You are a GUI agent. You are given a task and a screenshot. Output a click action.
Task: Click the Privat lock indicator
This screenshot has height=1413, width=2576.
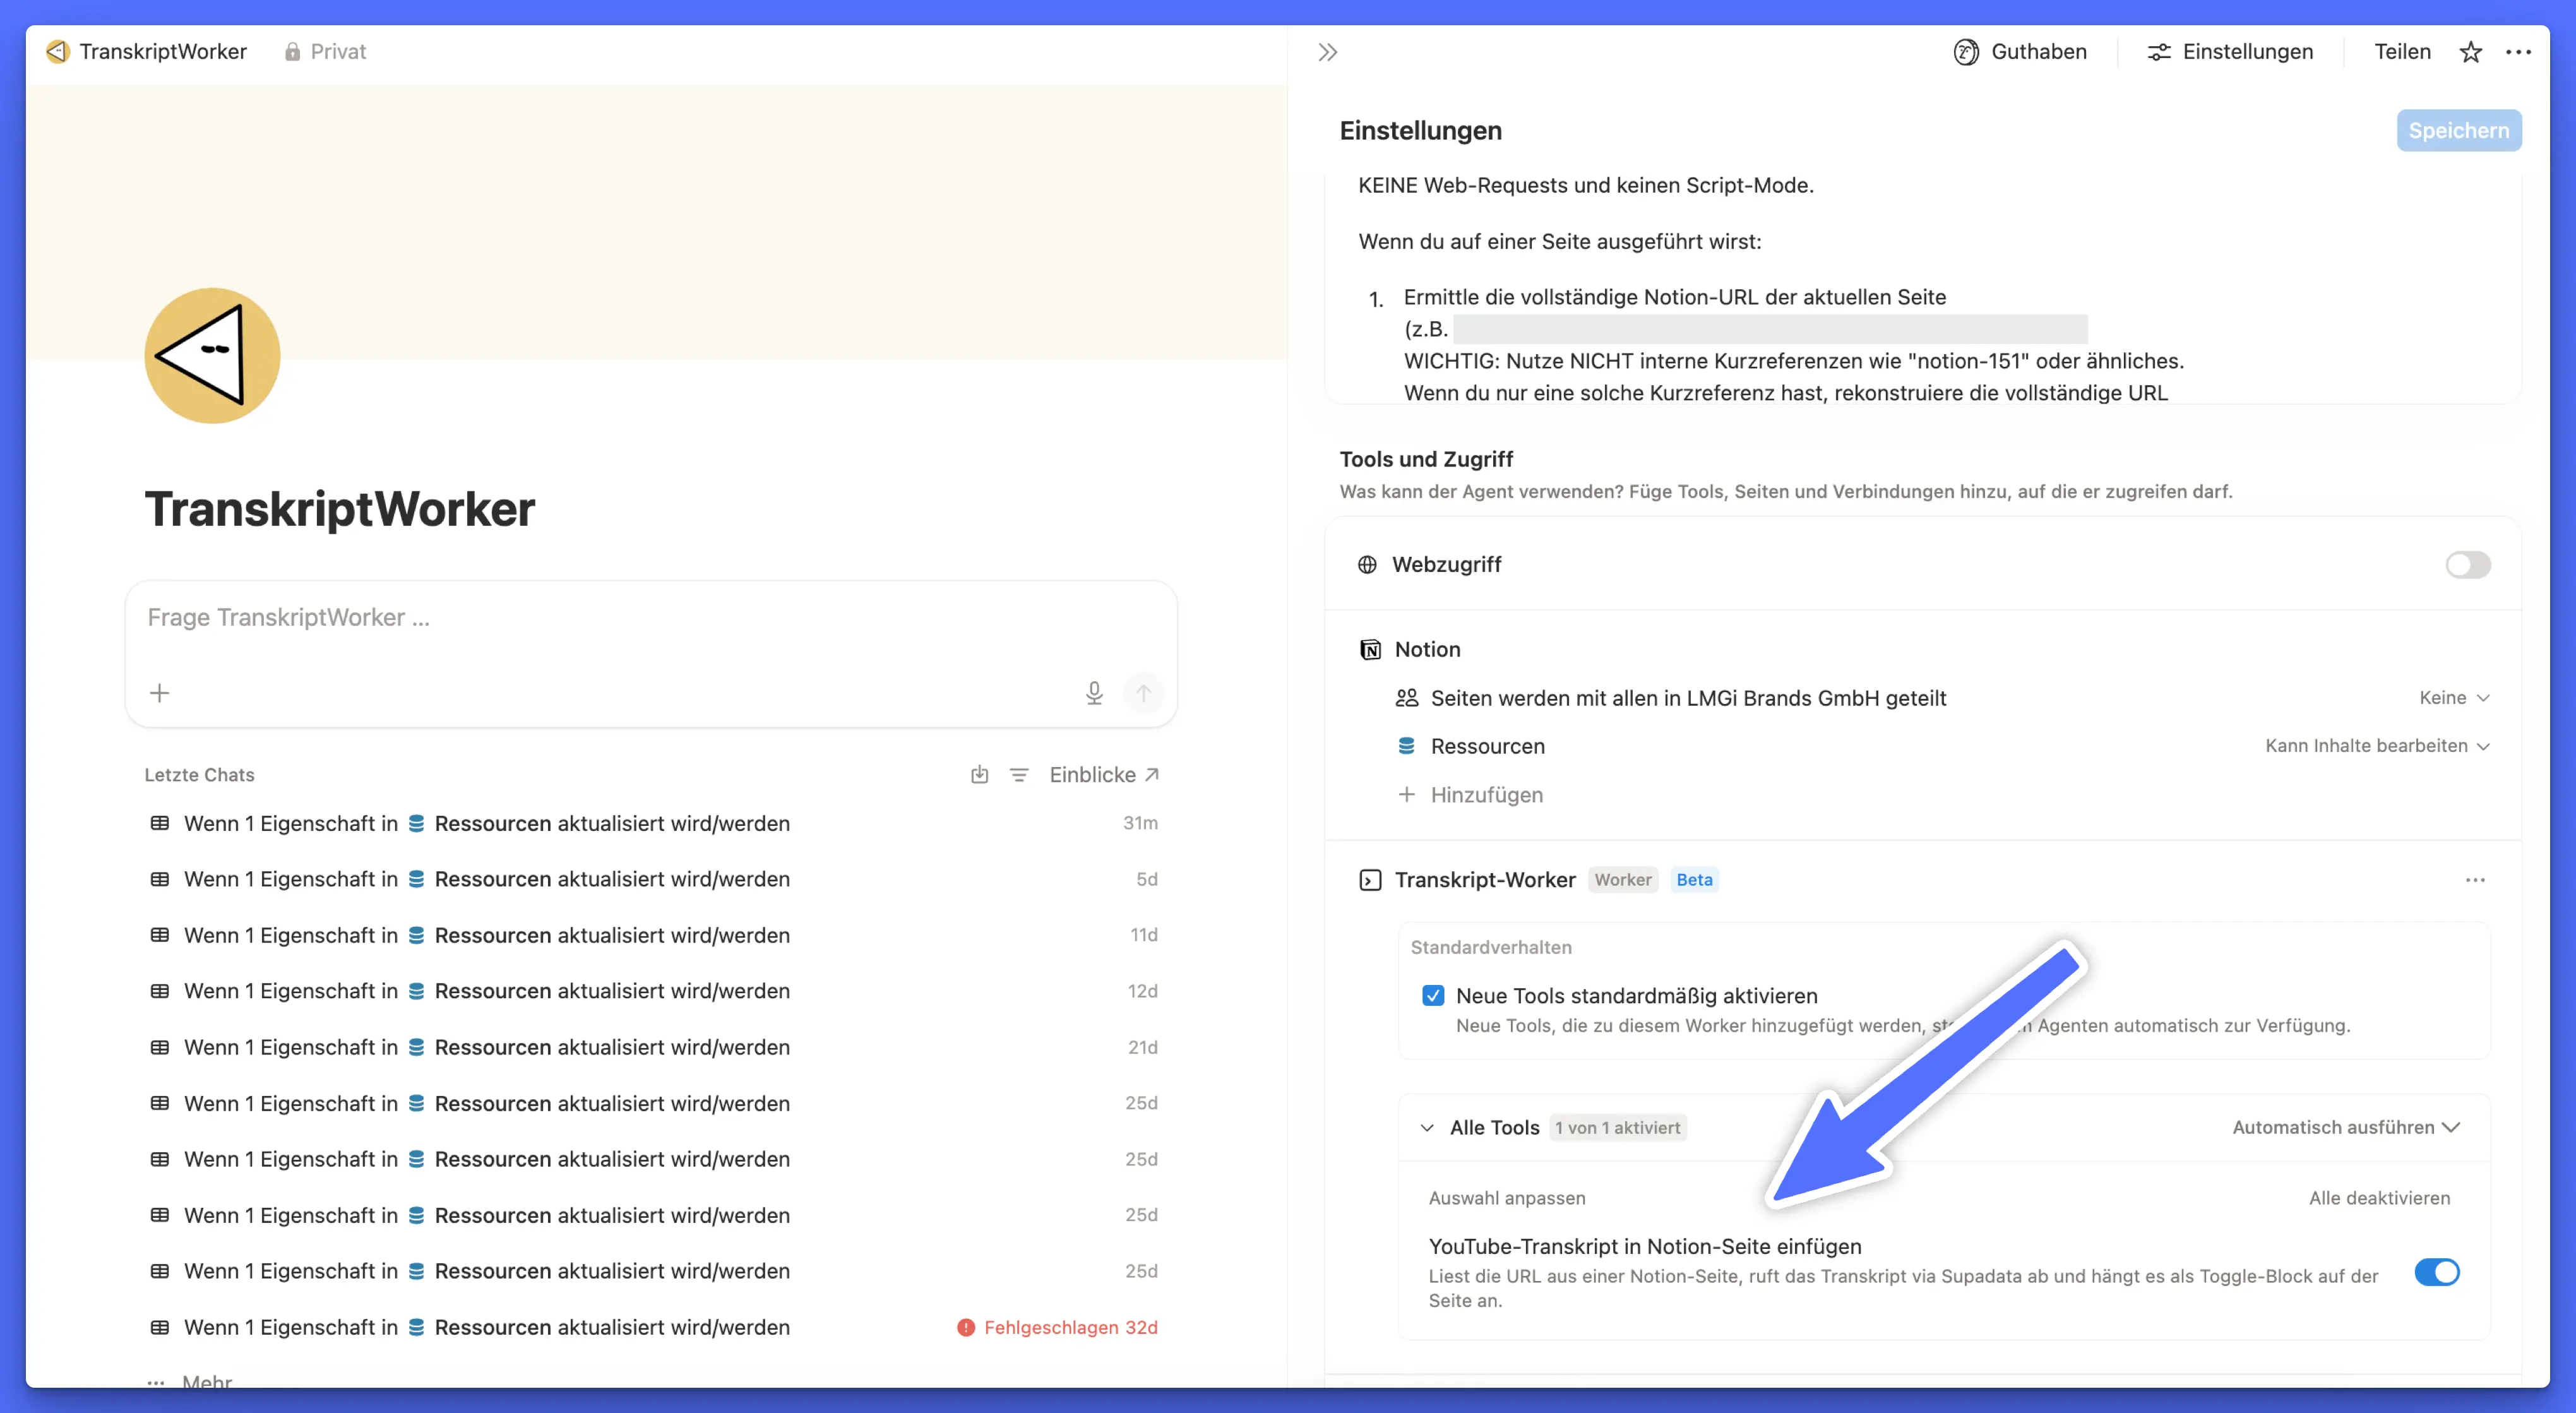coord(325,51)
